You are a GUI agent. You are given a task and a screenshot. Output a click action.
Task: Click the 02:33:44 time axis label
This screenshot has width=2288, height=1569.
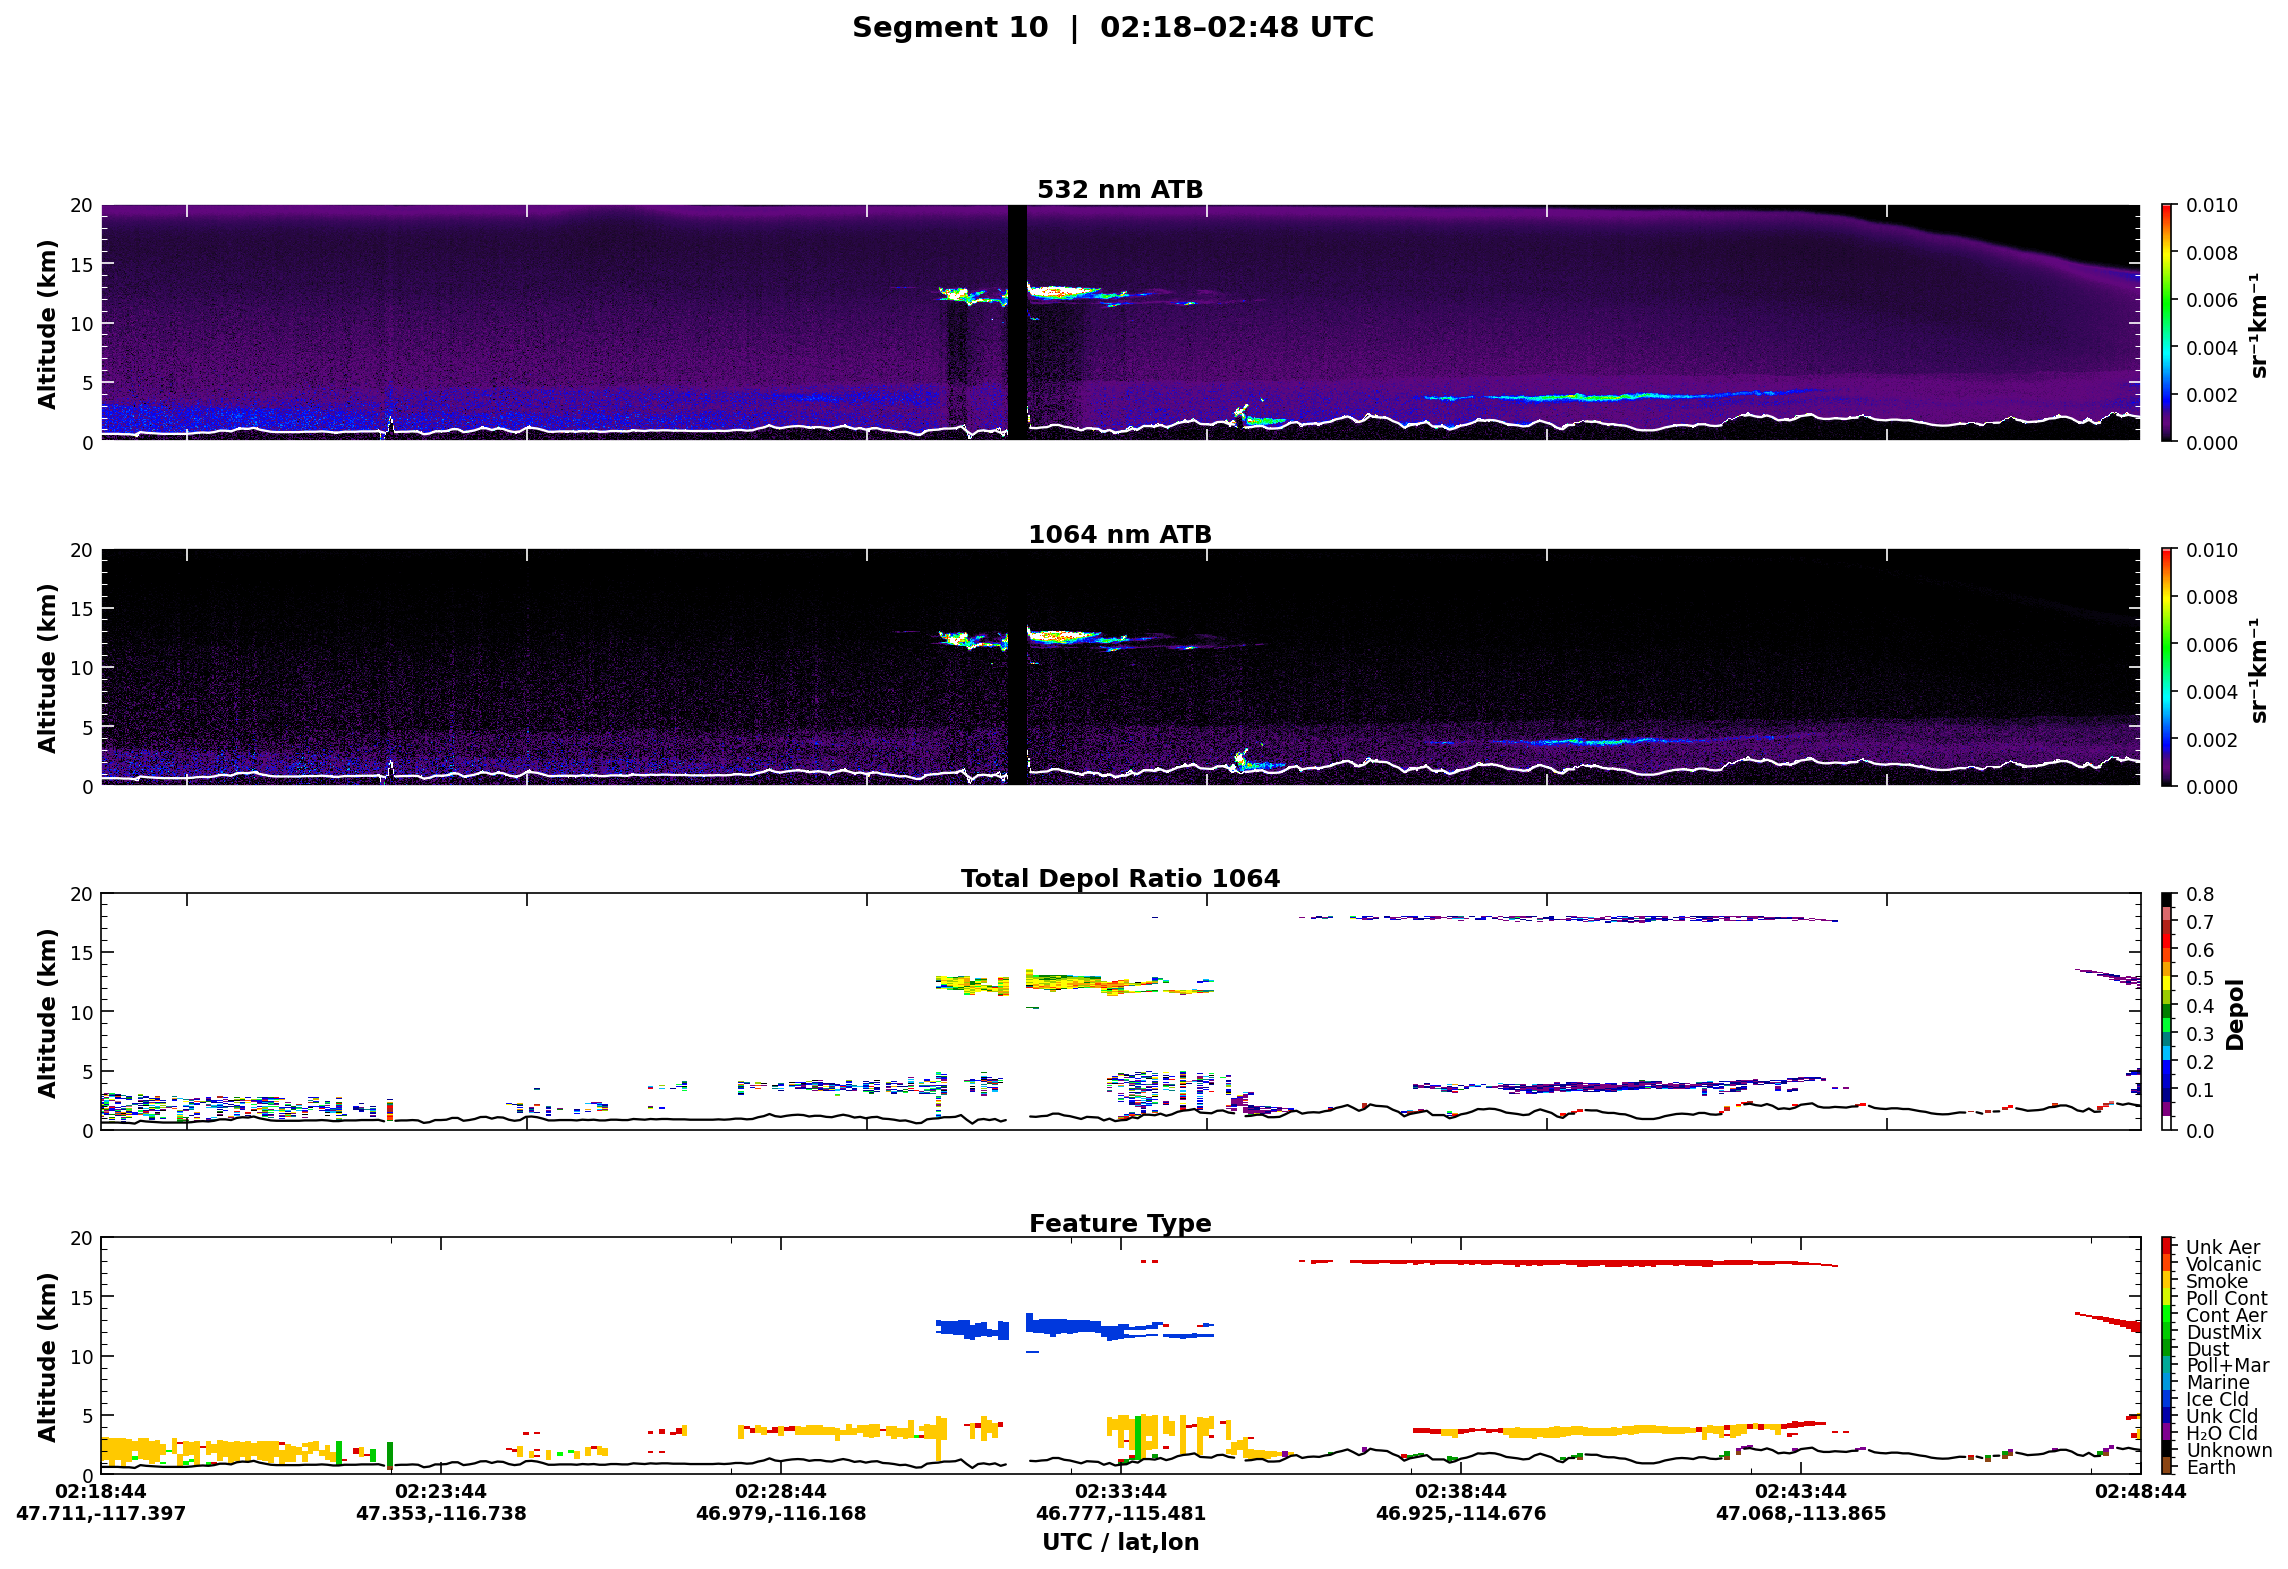pos(1120,1491)
